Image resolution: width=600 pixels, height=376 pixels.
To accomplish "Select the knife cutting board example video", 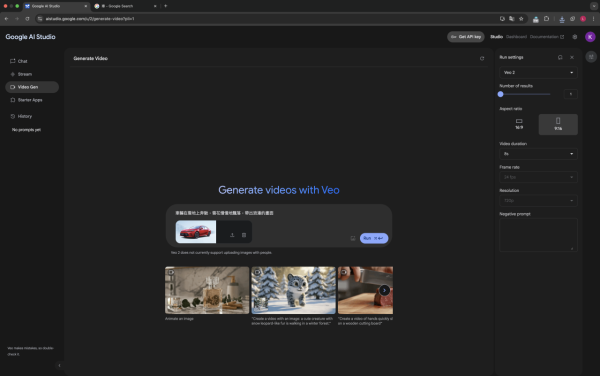I will [365, 290].
